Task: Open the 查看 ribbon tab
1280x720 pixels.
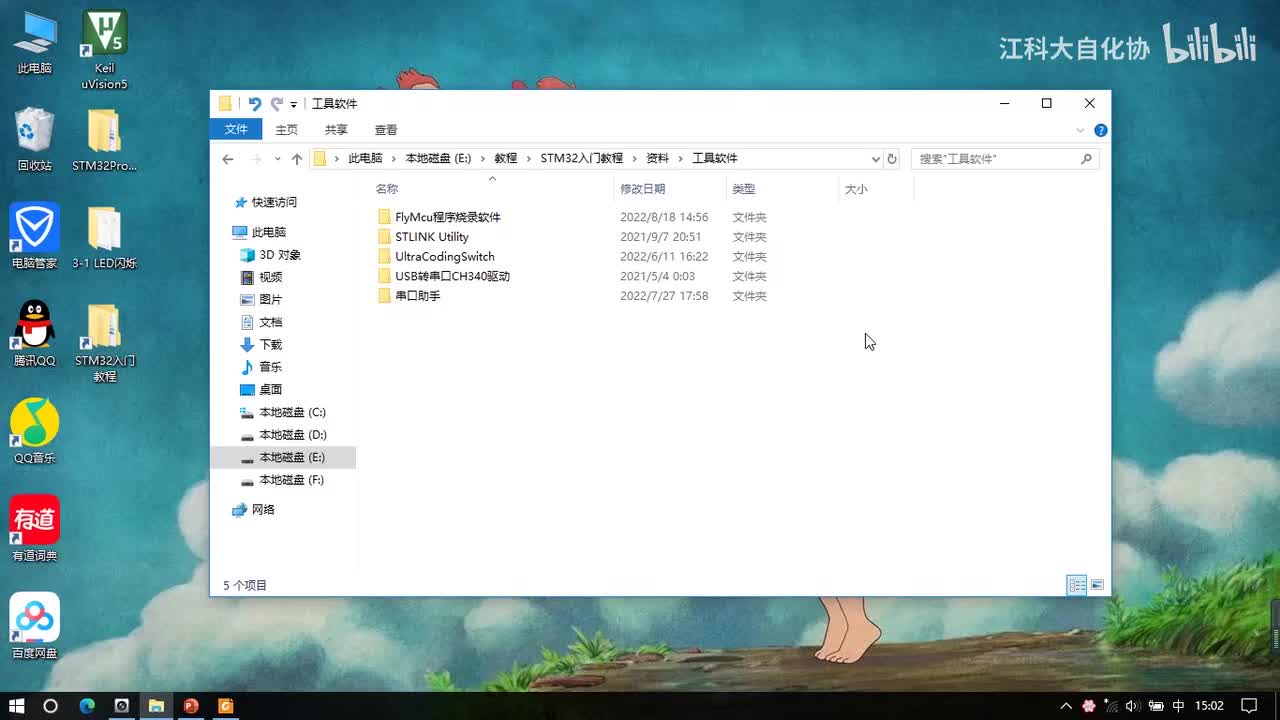Action: 386,130
